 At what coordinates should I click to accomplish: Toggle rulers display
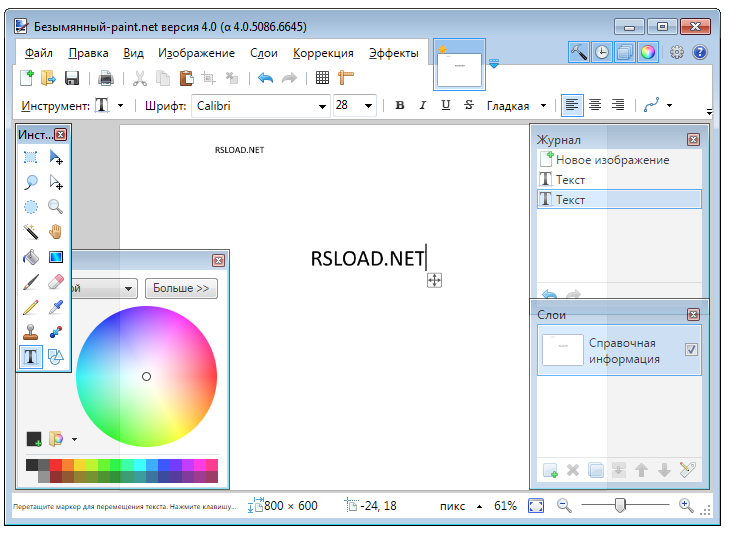pyautogui.click(x=345, y=78)
